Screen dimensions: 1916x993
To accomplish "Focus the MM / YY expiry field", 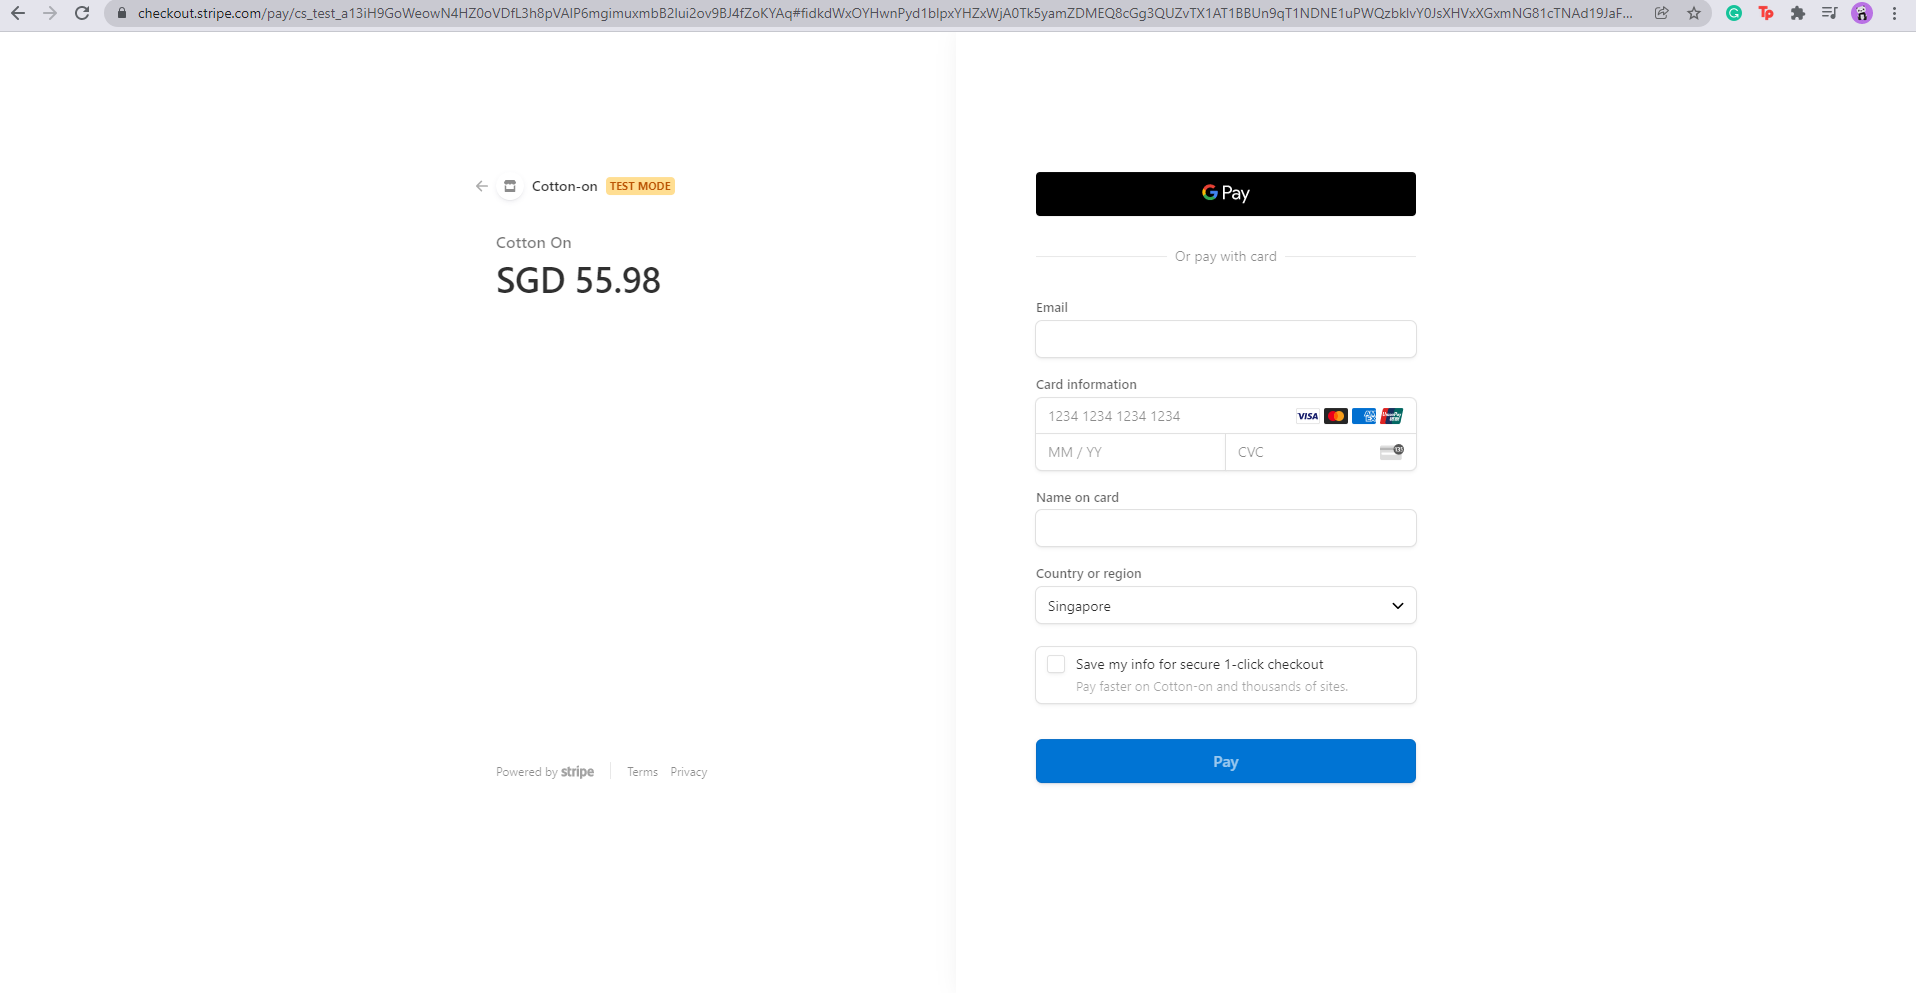I will (1131, 452).
